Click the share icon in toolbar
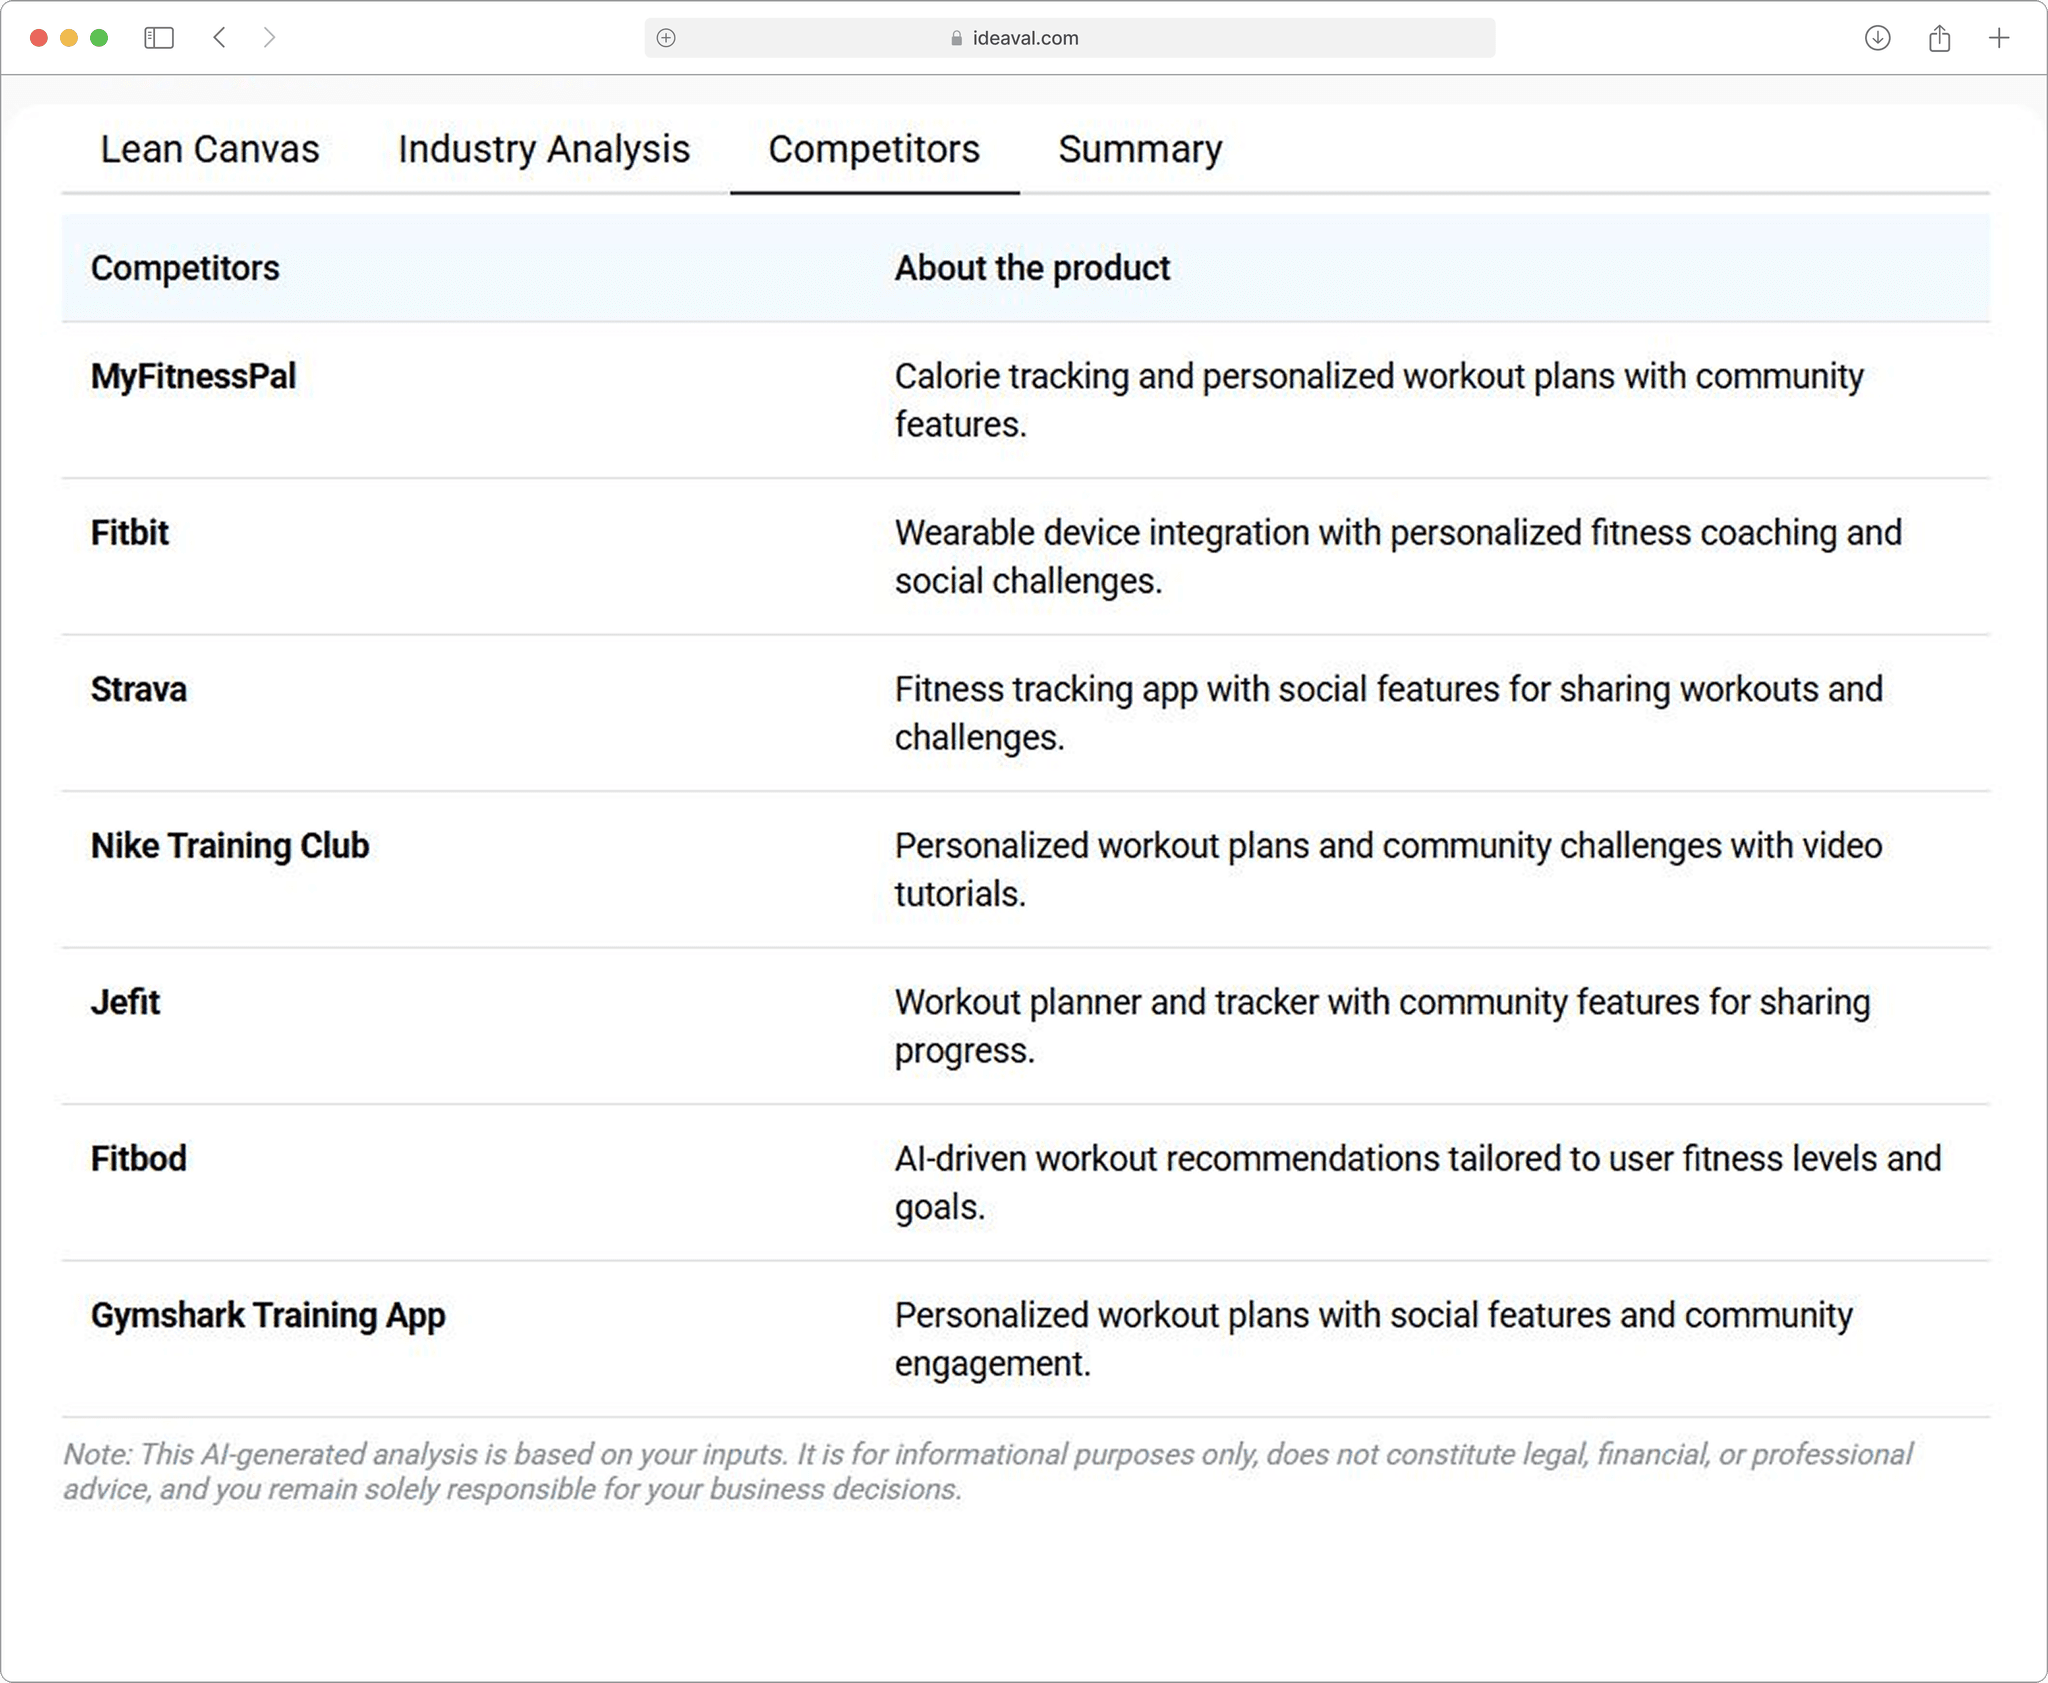The height and width of the screenshot is (1683, 2048). (1939, 38)
